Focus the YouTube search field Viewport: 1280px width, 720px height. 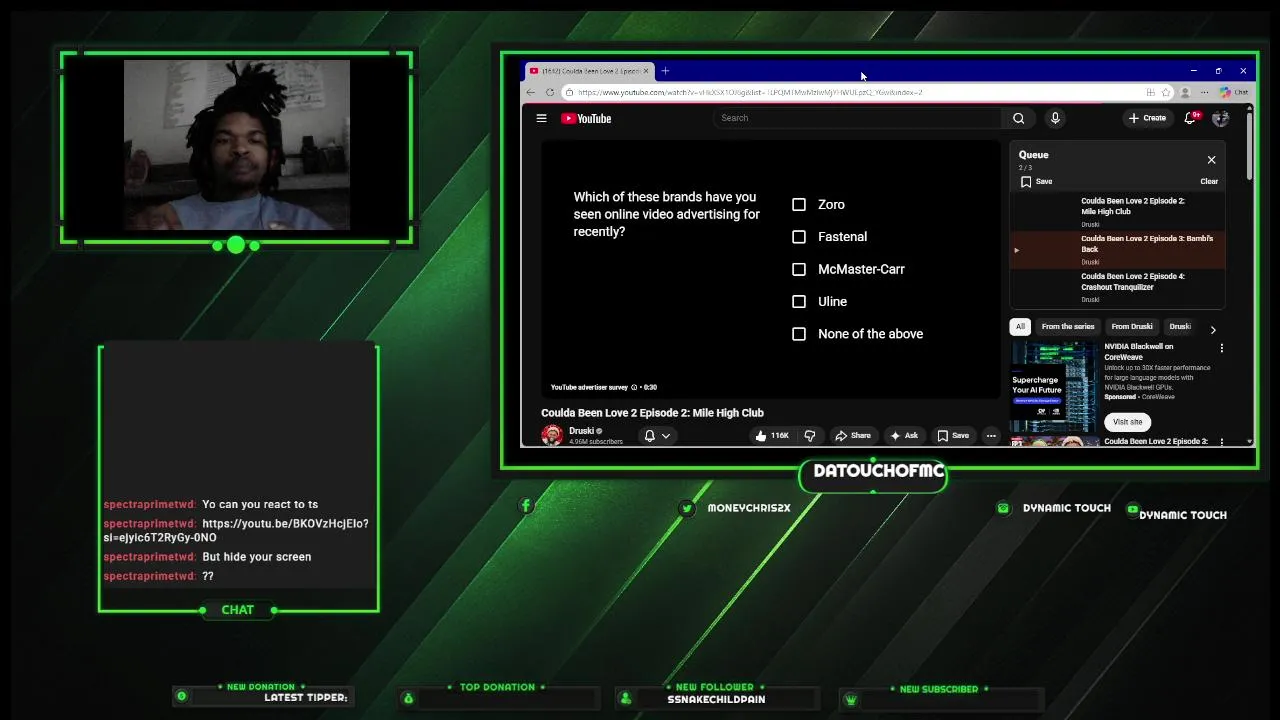(x=858, y=118)
